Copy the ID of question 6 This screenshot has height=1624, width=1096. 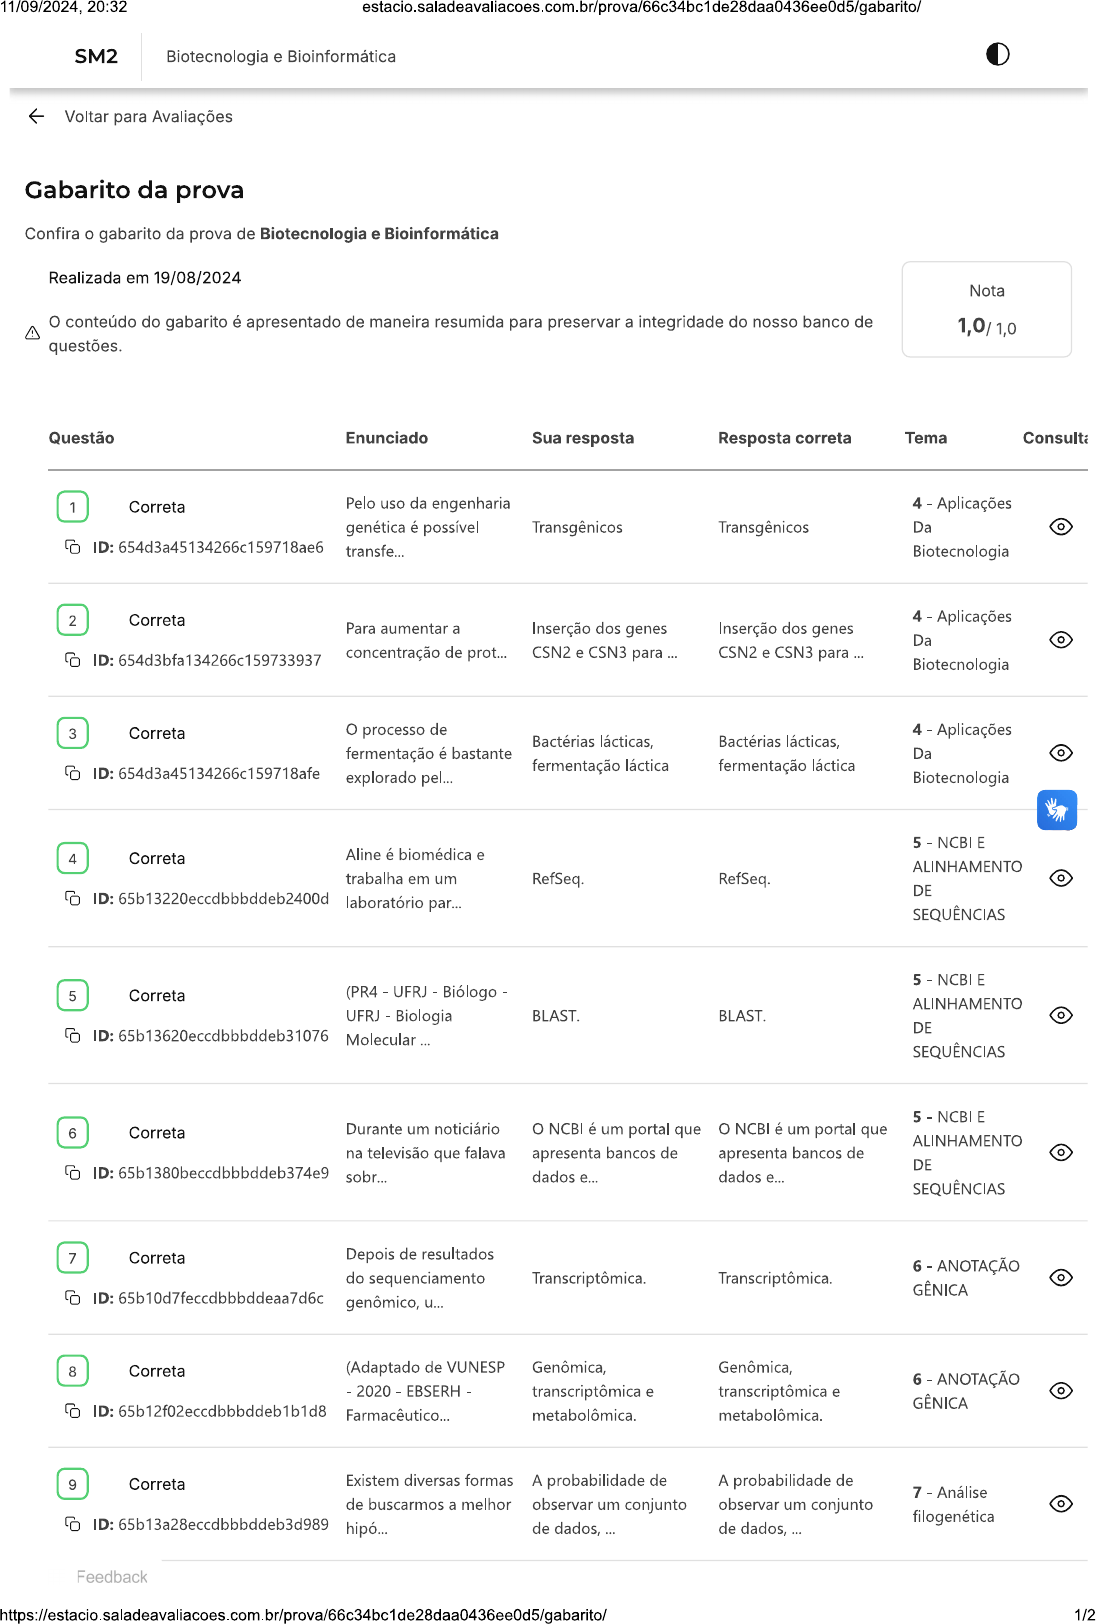[x=73, y=1172]
